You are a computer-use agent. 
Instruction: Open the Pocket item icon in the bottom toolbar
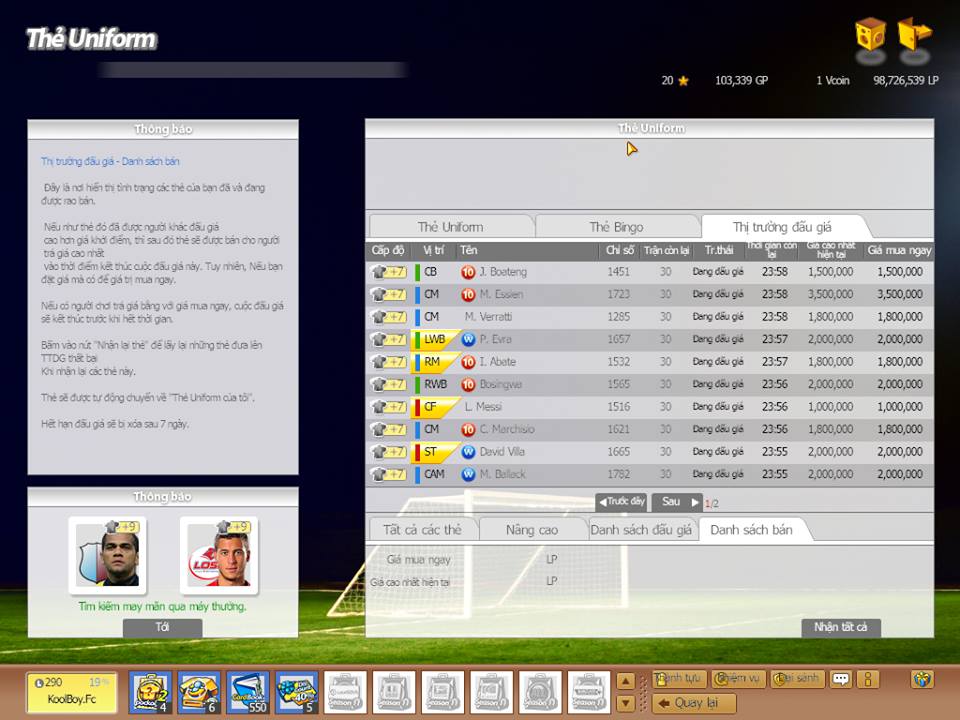pyautogui.click(x=152, y=692)
